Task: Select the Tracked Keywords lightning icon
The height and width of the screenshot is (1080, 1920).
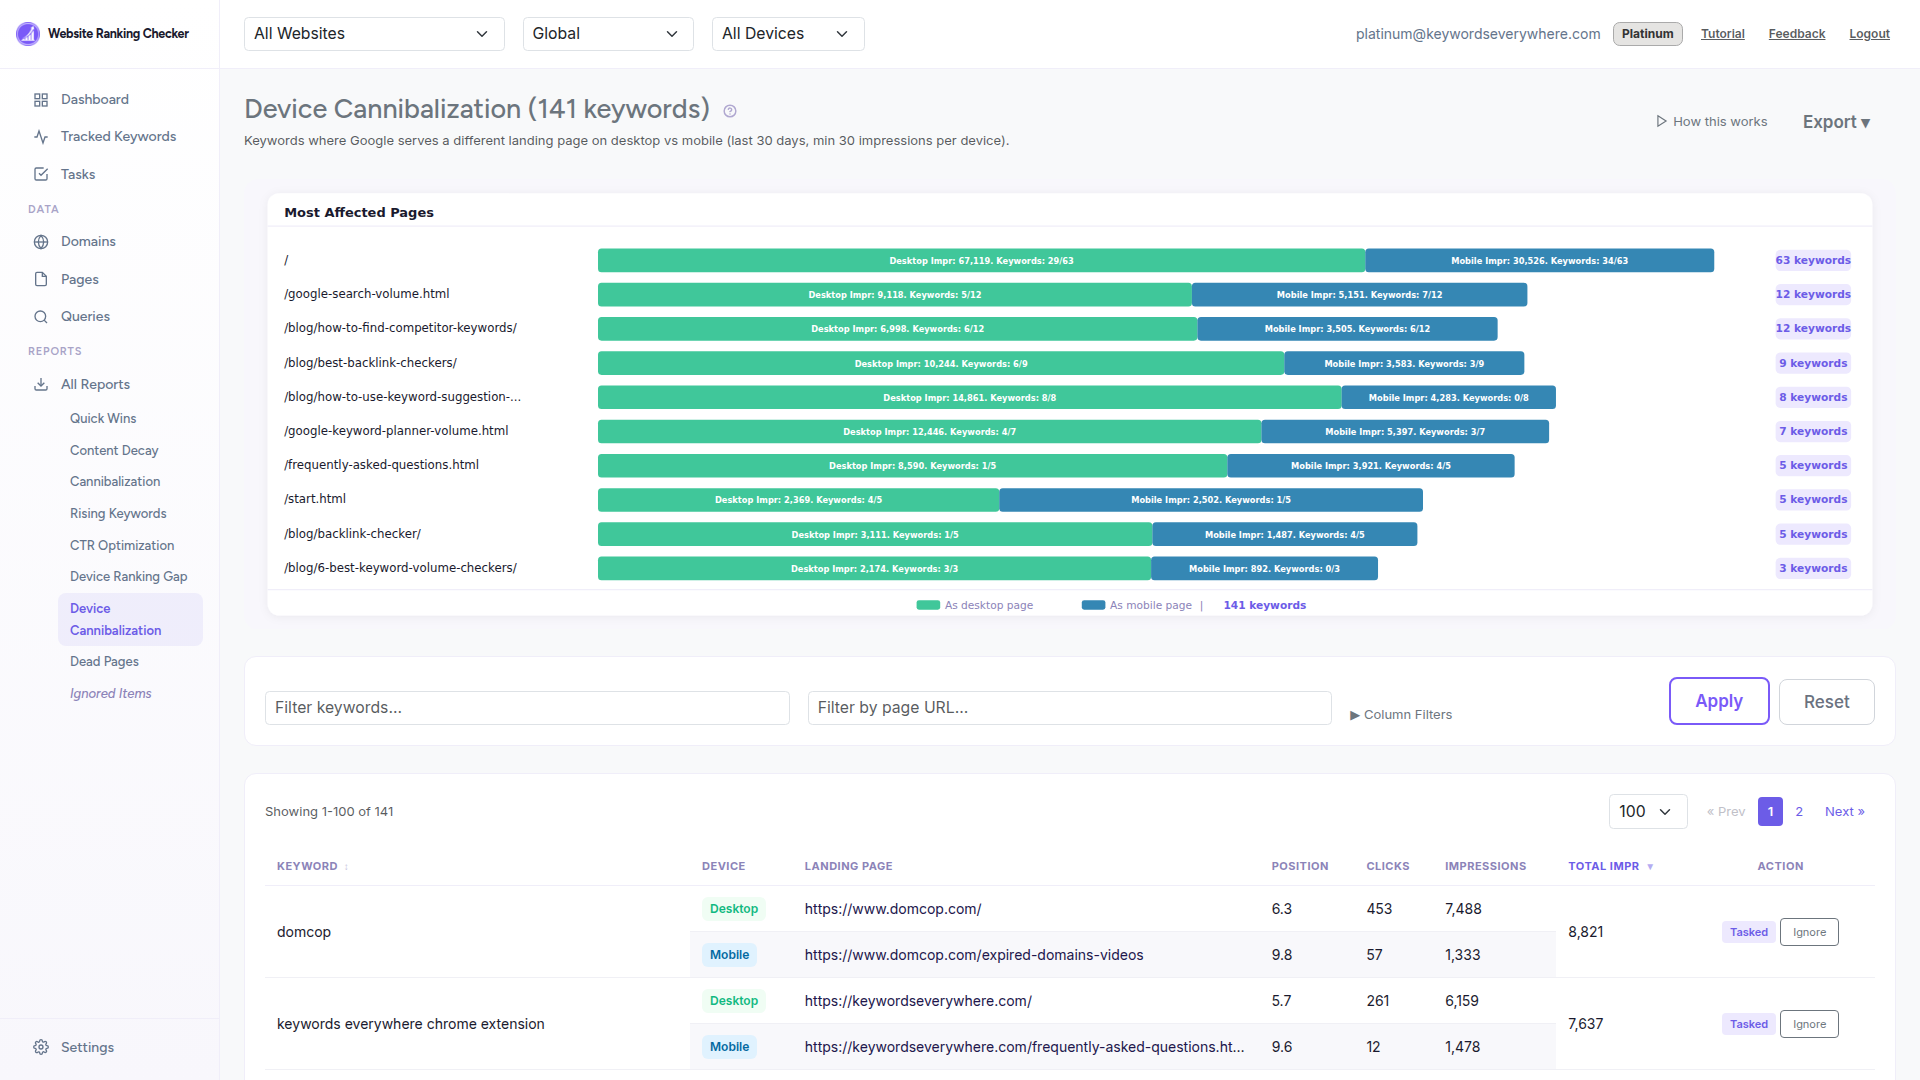Action: [41, 136]
